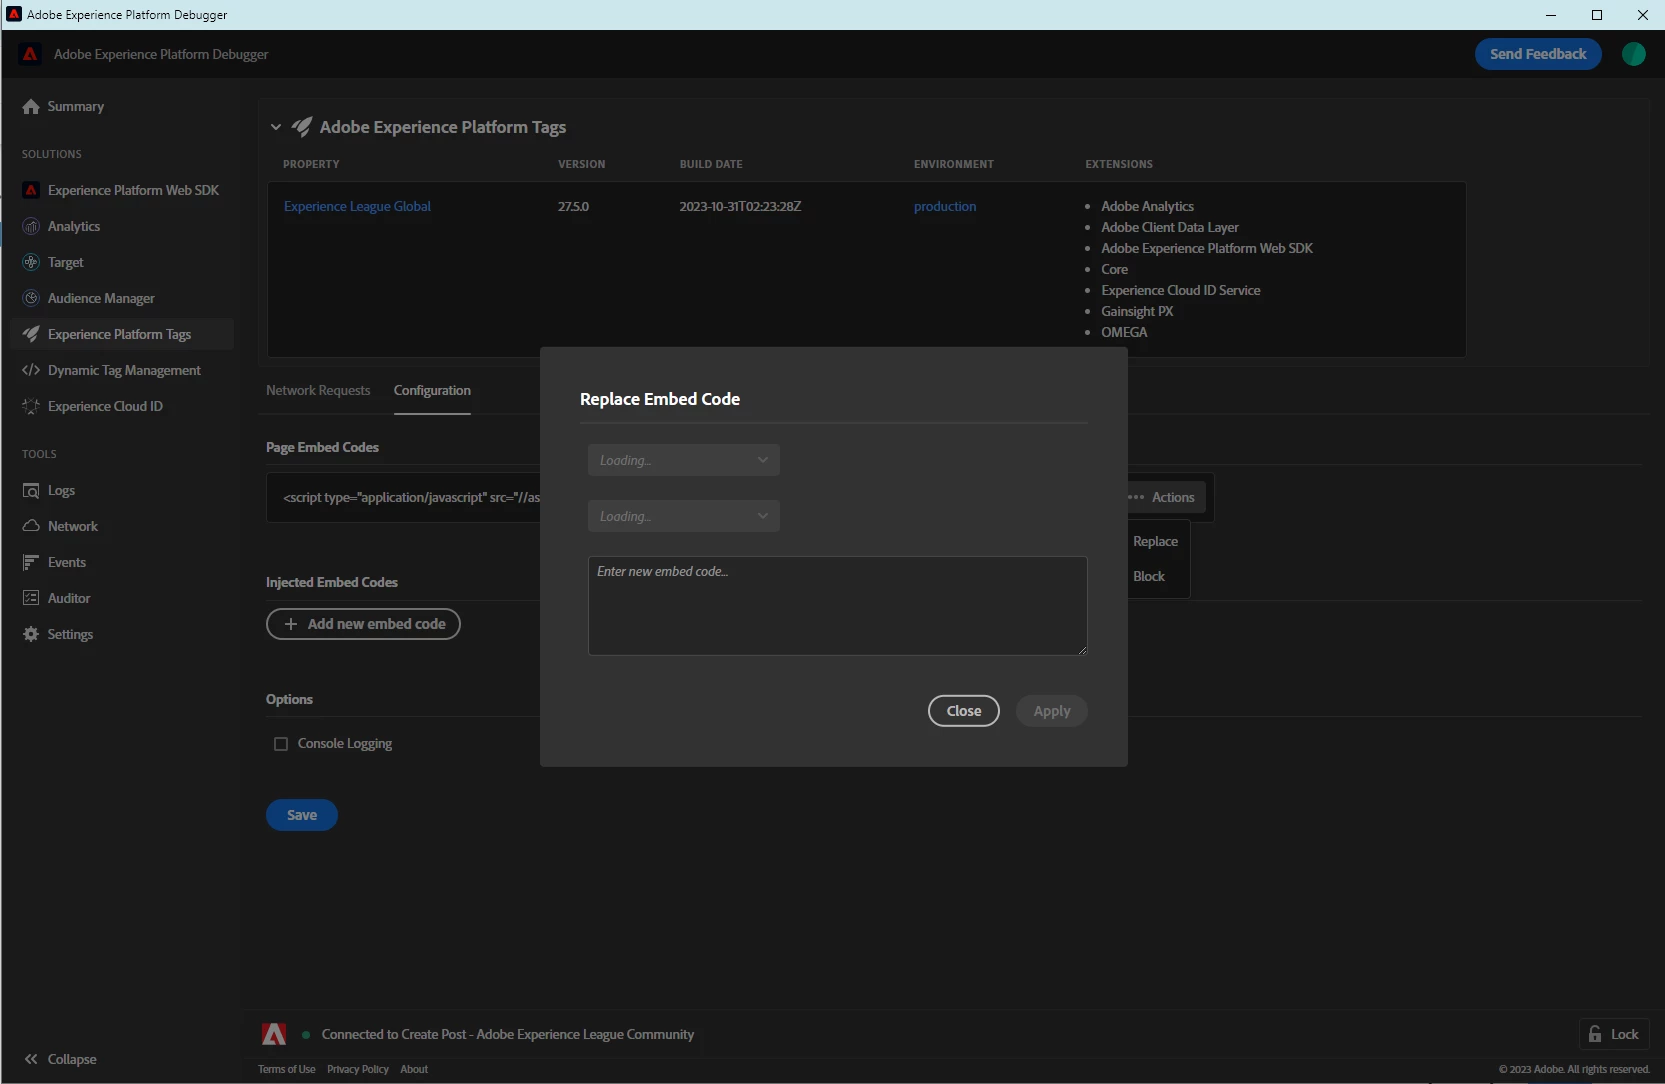Switch to the Network Requests tab
This screenshot has height=1084, width=1665.
point(318,391)
